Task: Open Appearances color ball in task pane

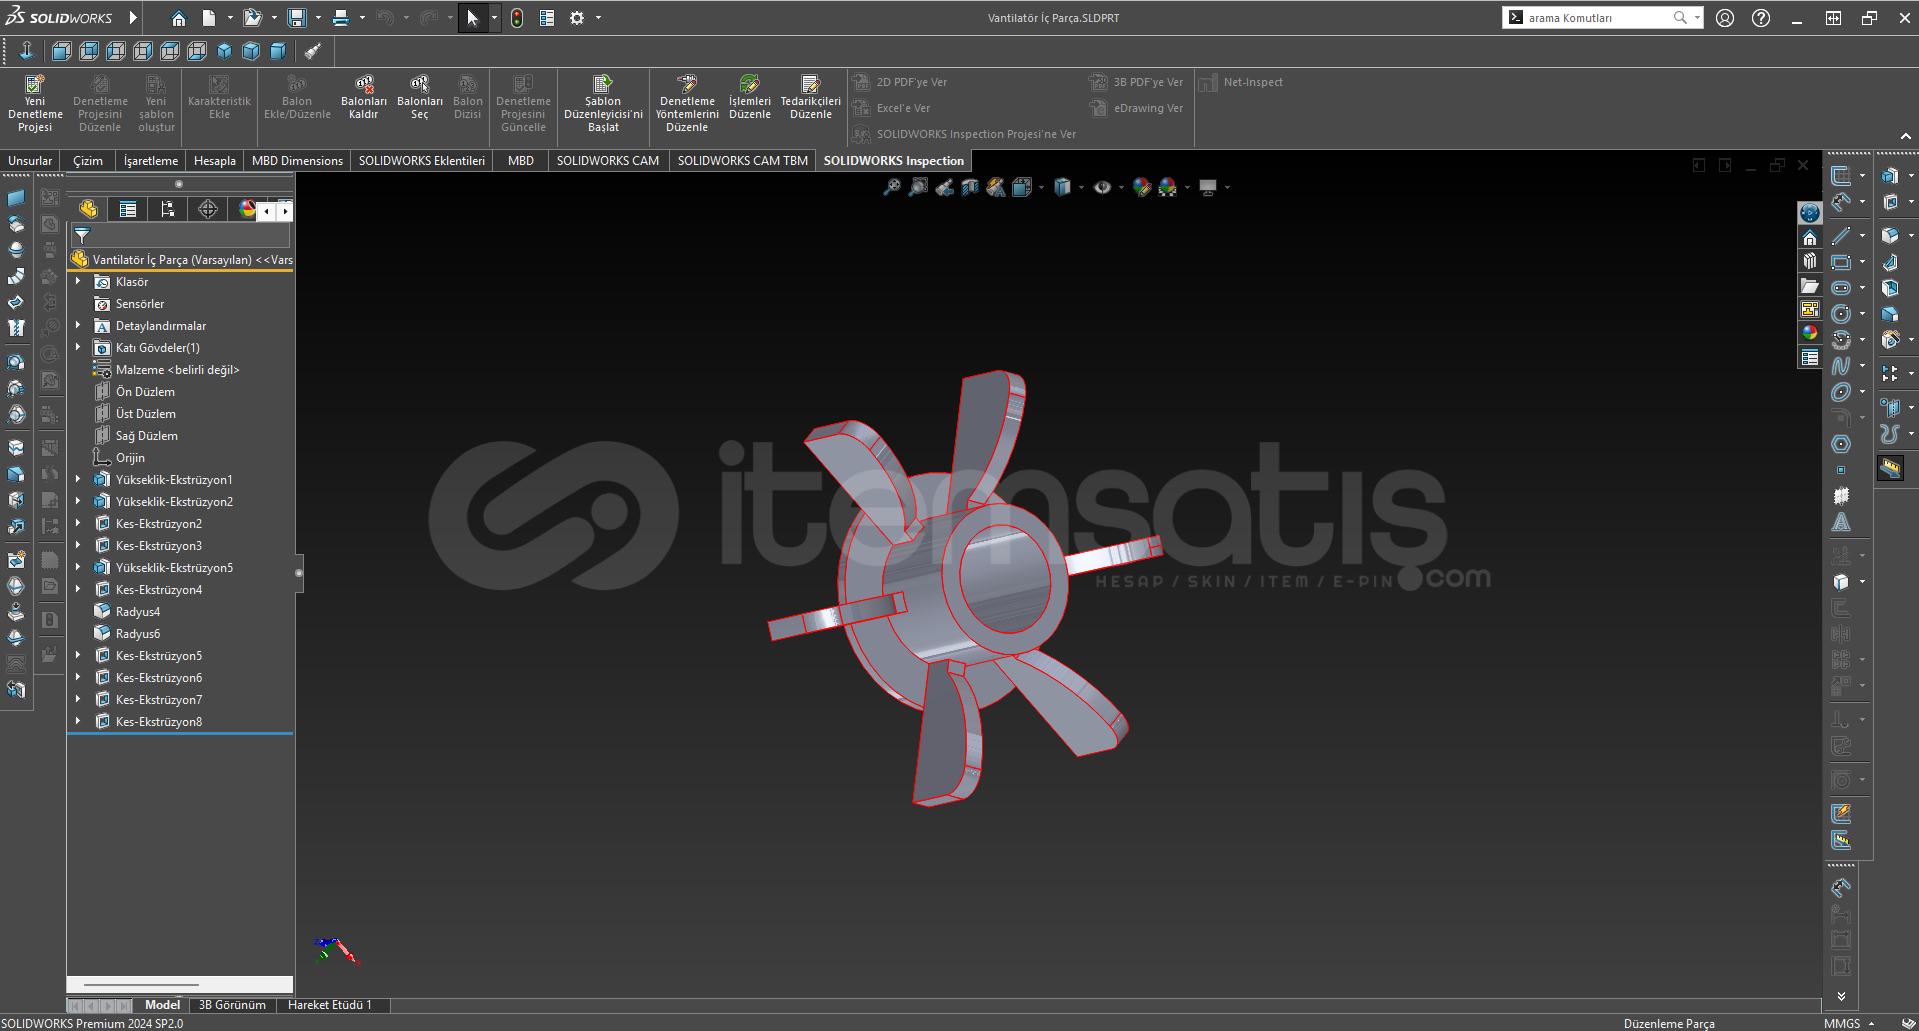Action: (x=1810, y=334)
